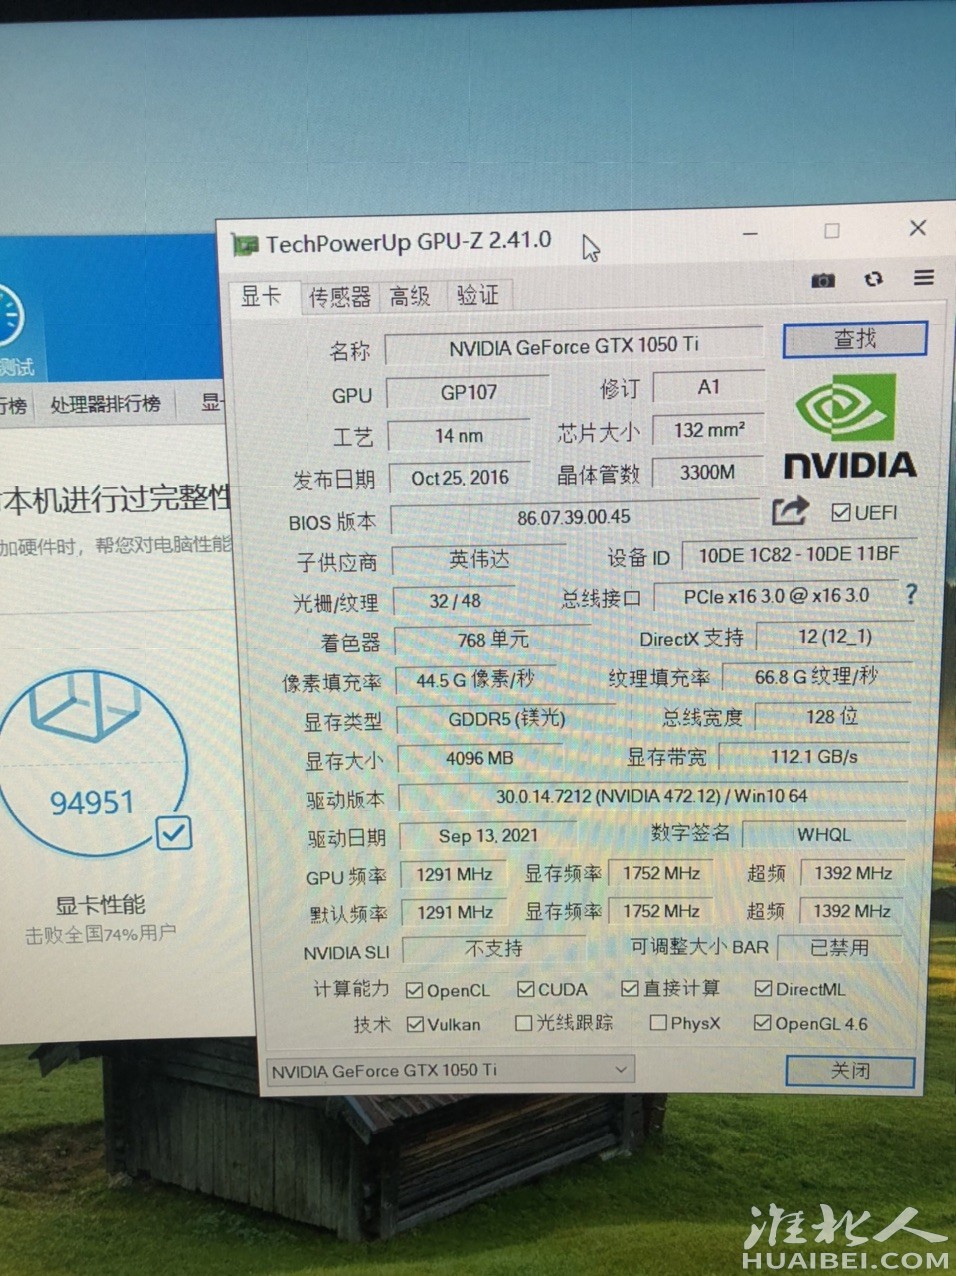Click the GPU 频率 field 1291 MHz
This screenshot has height=1276, width=956.
(454, 874)
